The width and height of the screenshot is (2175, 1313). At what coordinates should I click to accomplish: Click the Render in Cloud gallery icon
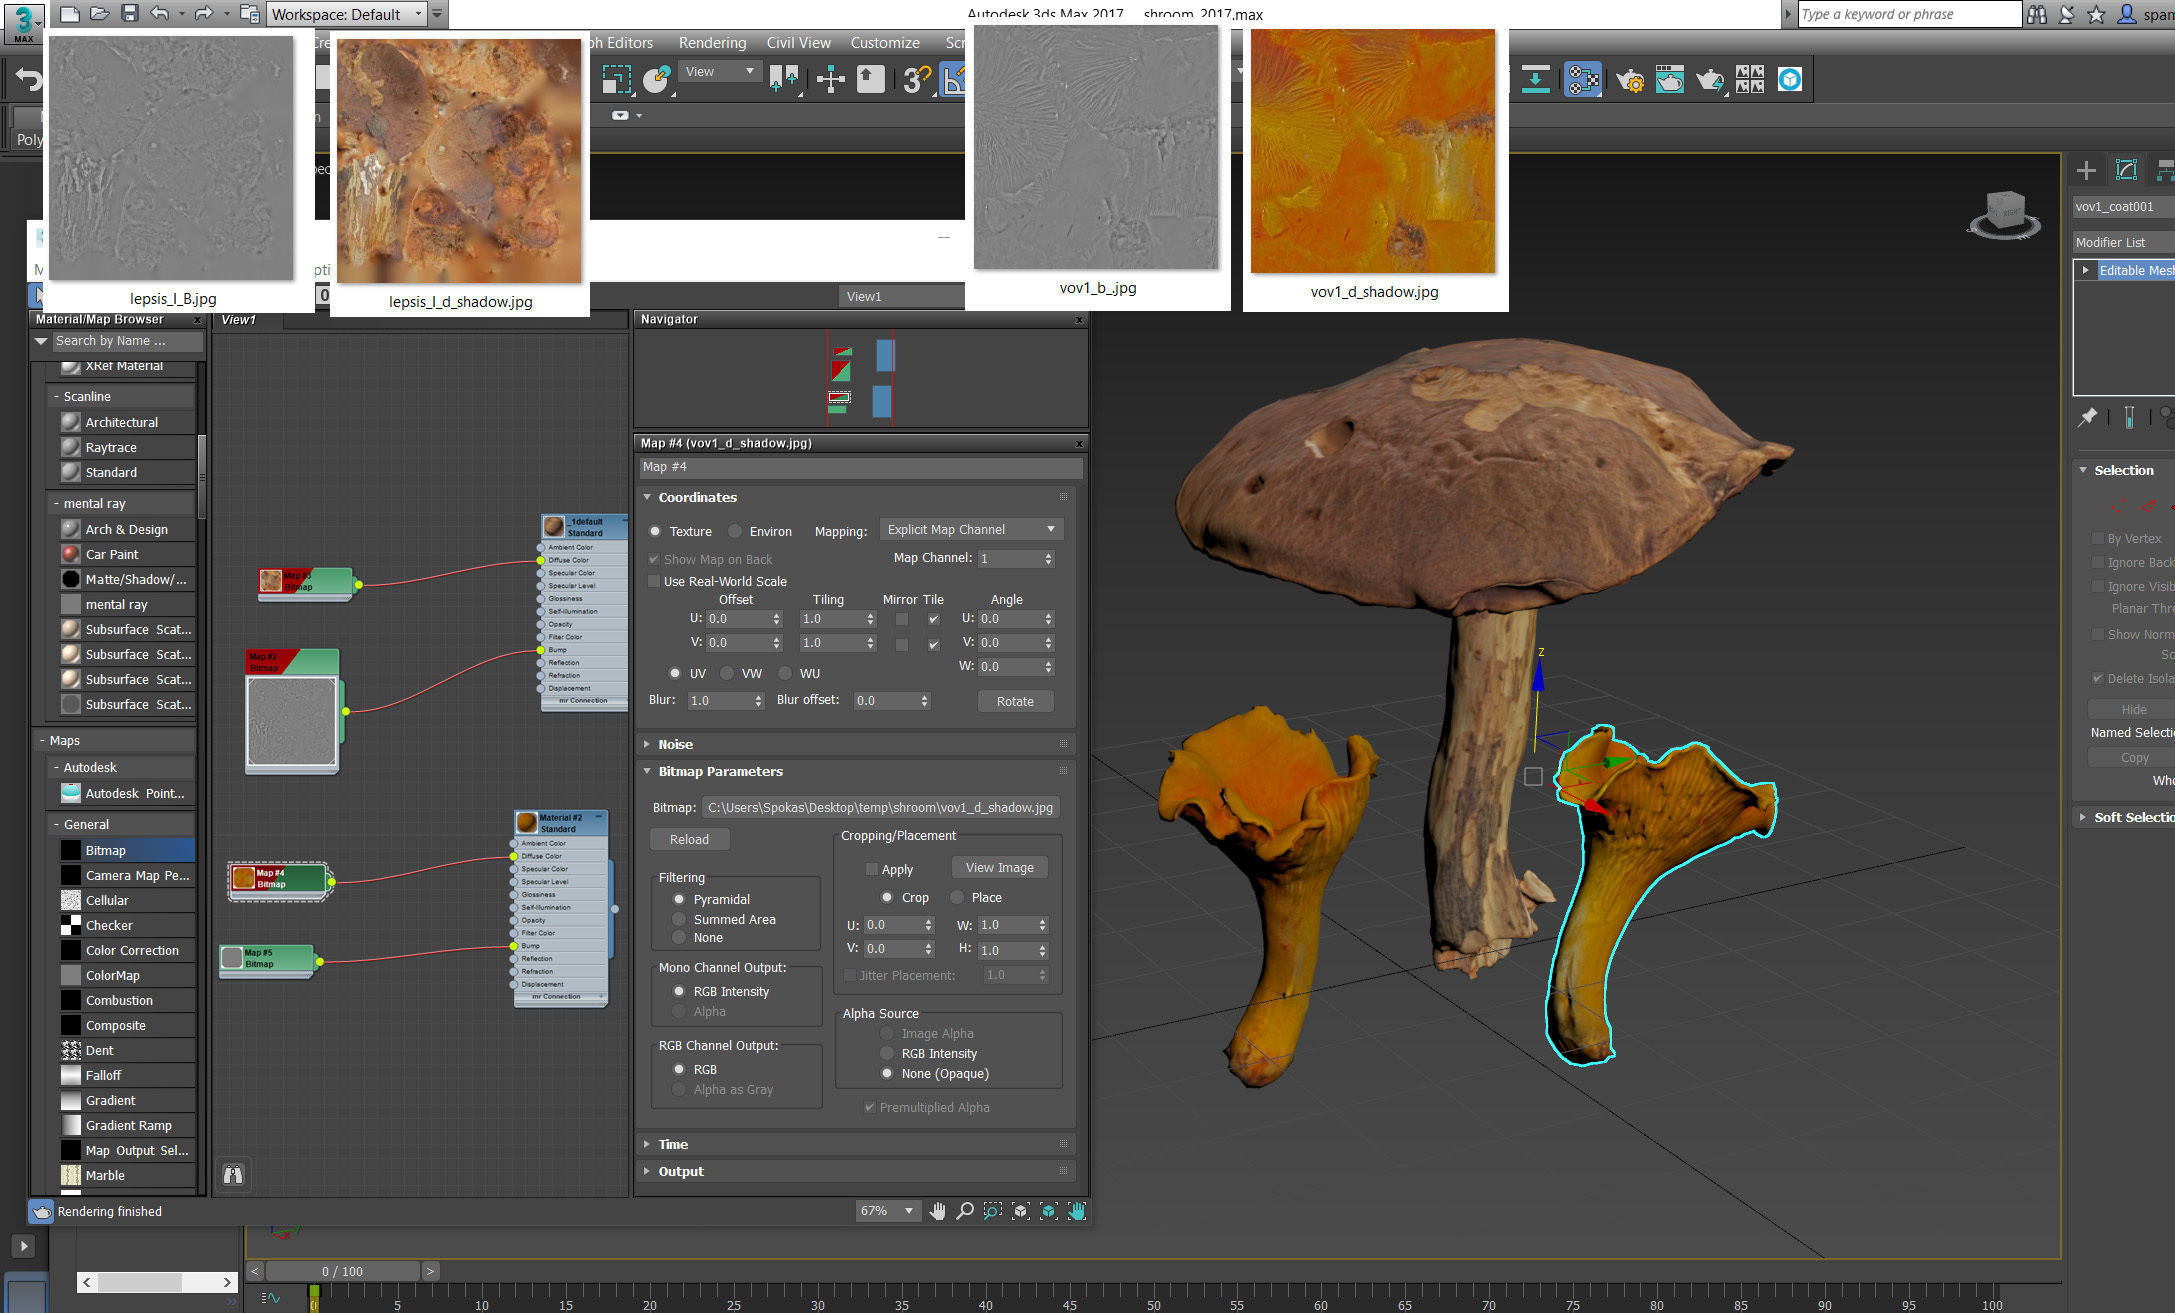coord(1750,79)
